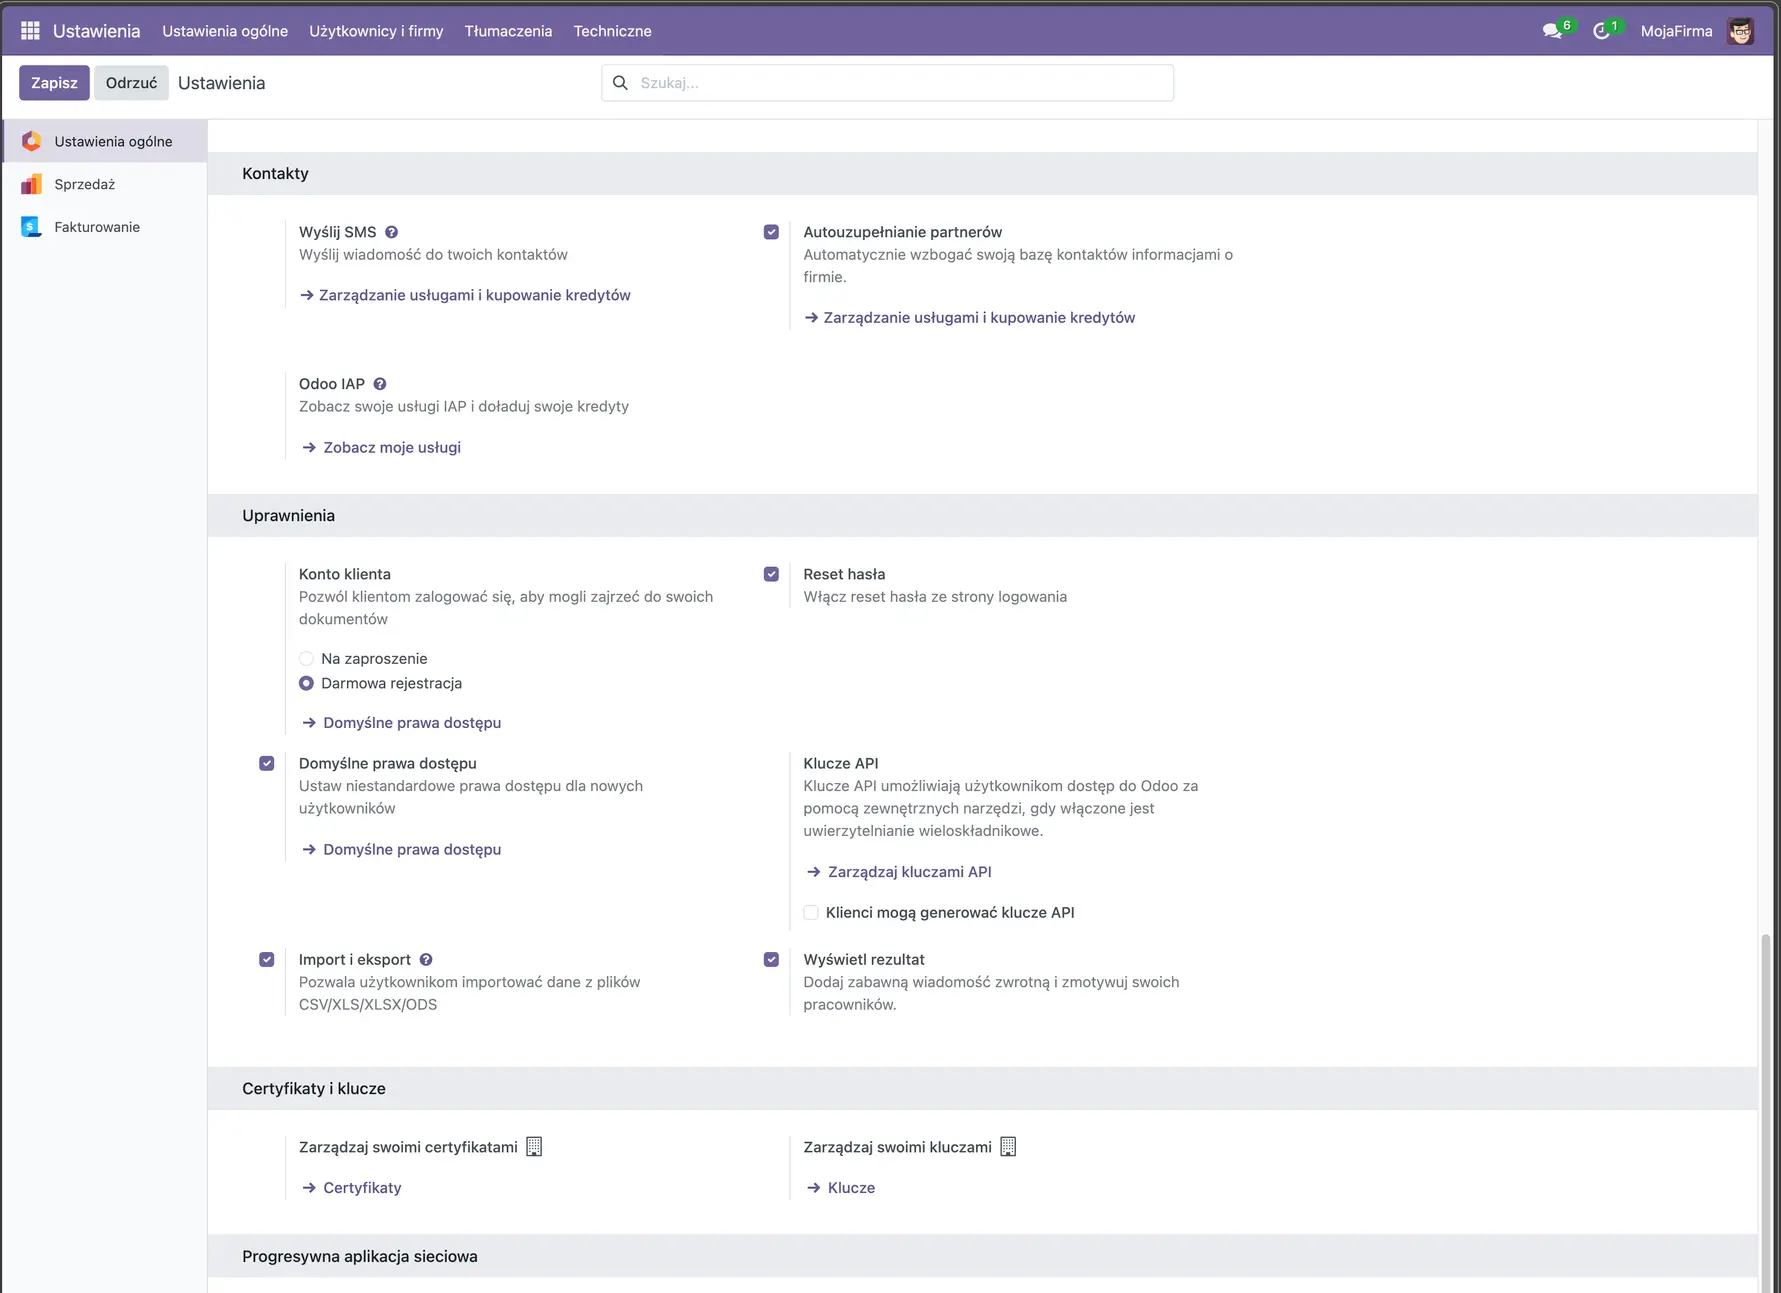Open the Techniczne menu
Image resolution: width=1781 pixels, height=1293 pixels.
coord(612,31)
